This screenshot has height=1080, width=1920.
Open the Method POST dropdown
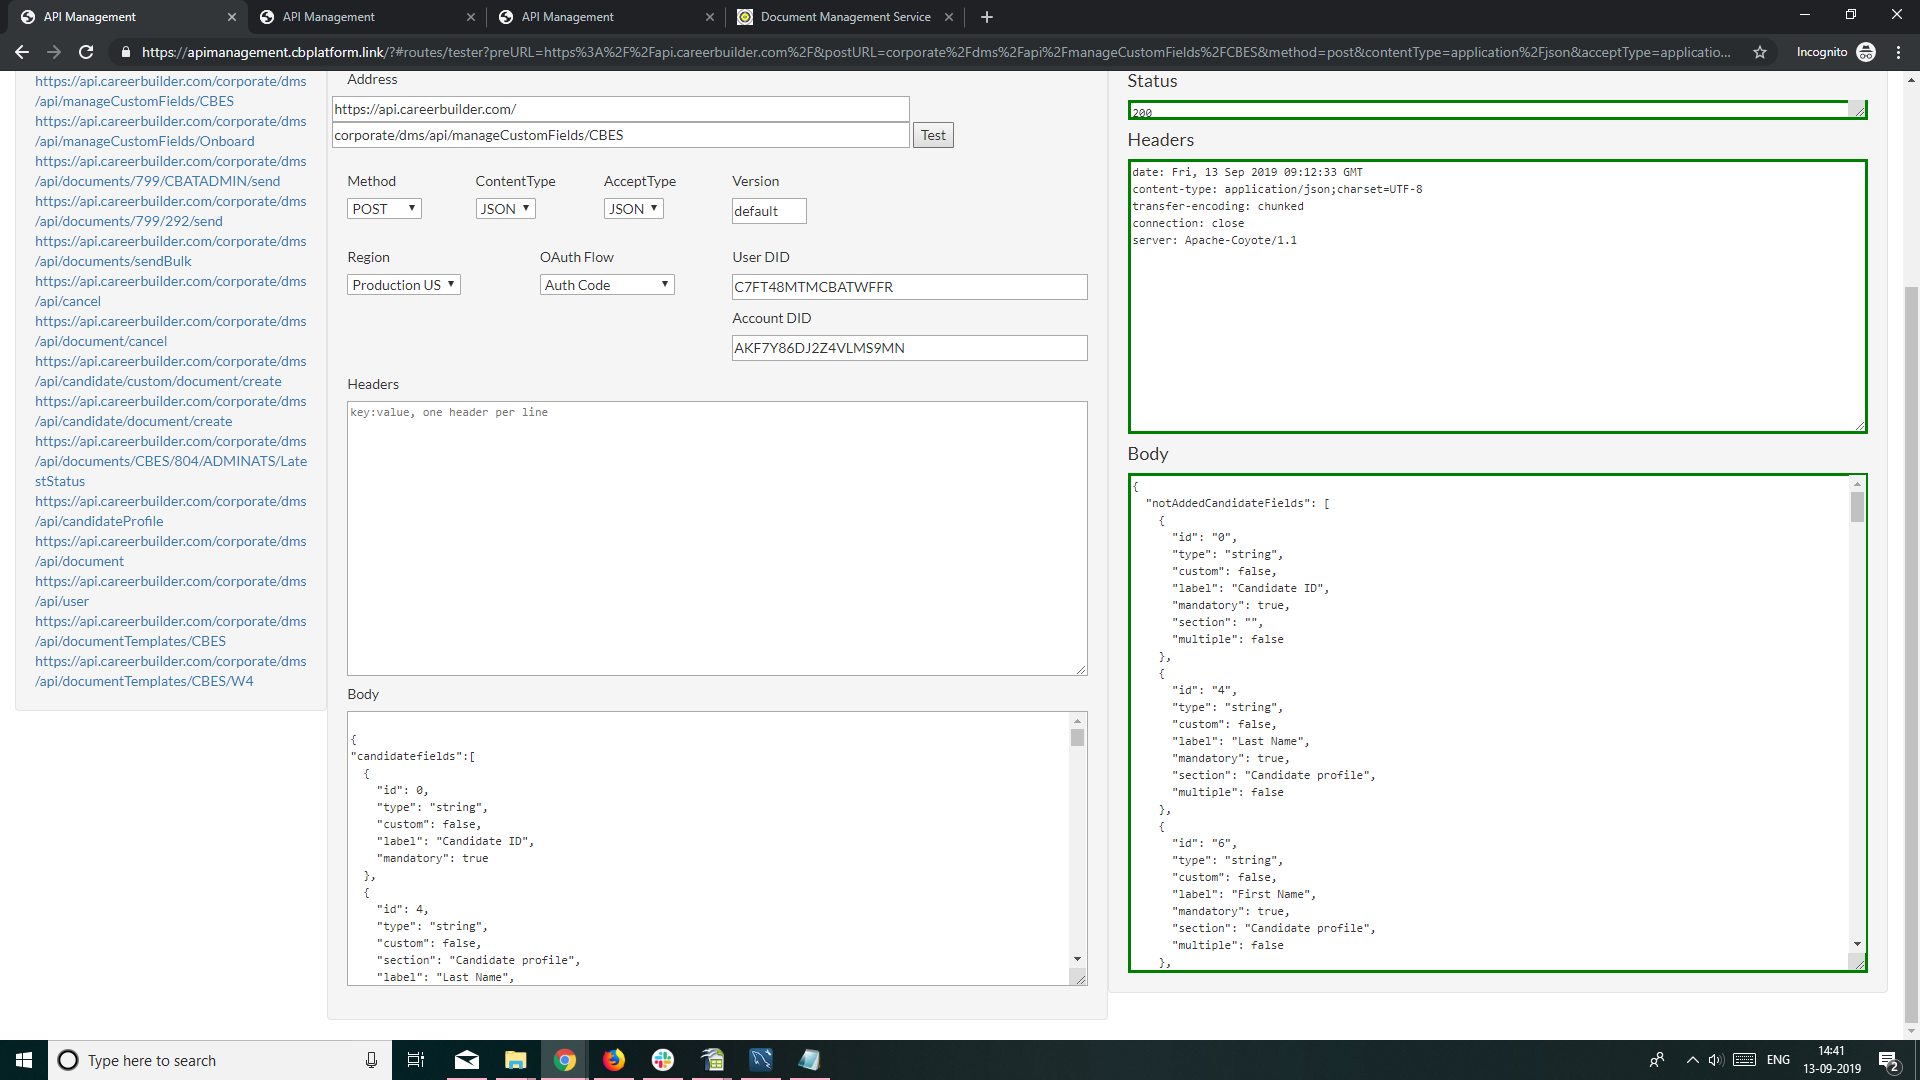click(384, 209)
